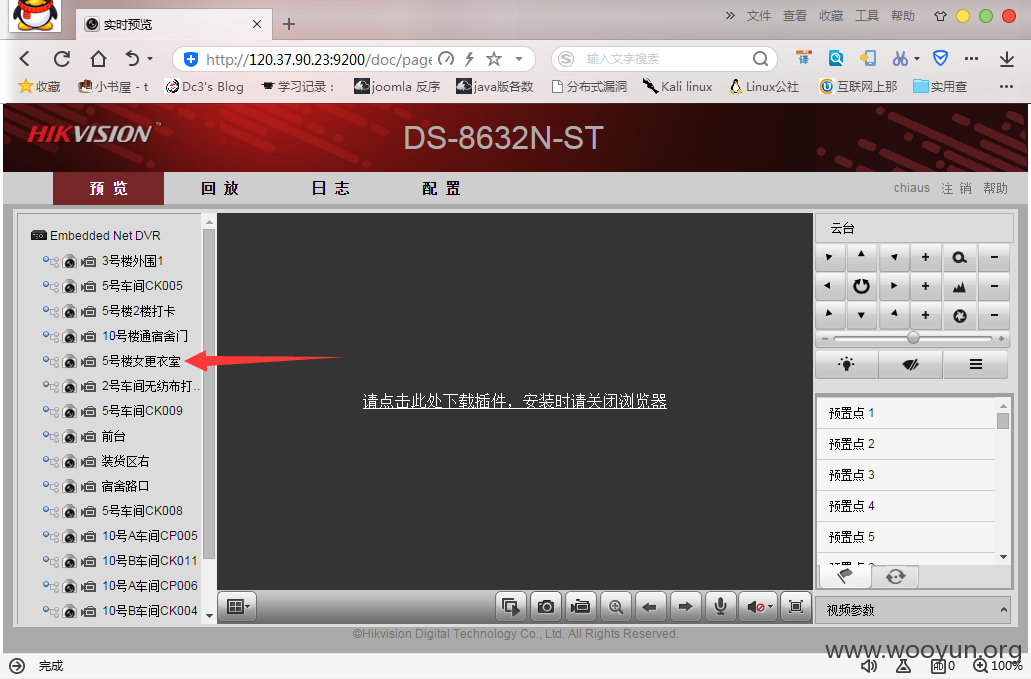Move PTZ camera down
The image size is (1031, 679).
861,316
